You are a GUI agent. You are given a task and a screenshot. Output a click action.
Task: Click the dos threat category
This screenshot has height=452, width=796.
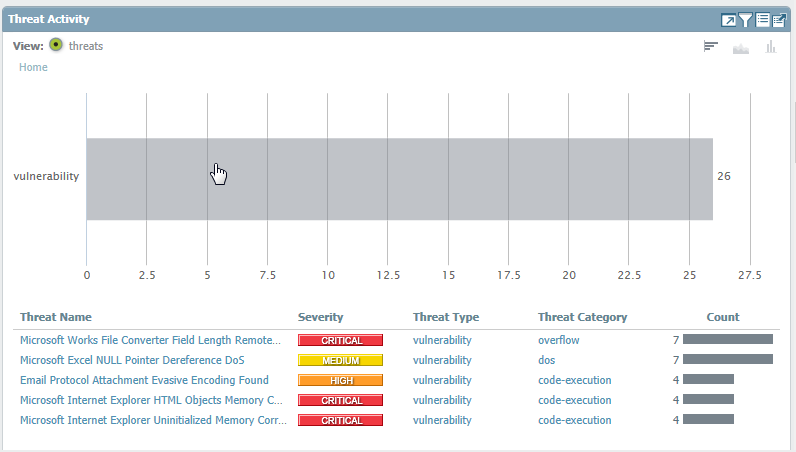pyautogui.click(x=546, y=360)
